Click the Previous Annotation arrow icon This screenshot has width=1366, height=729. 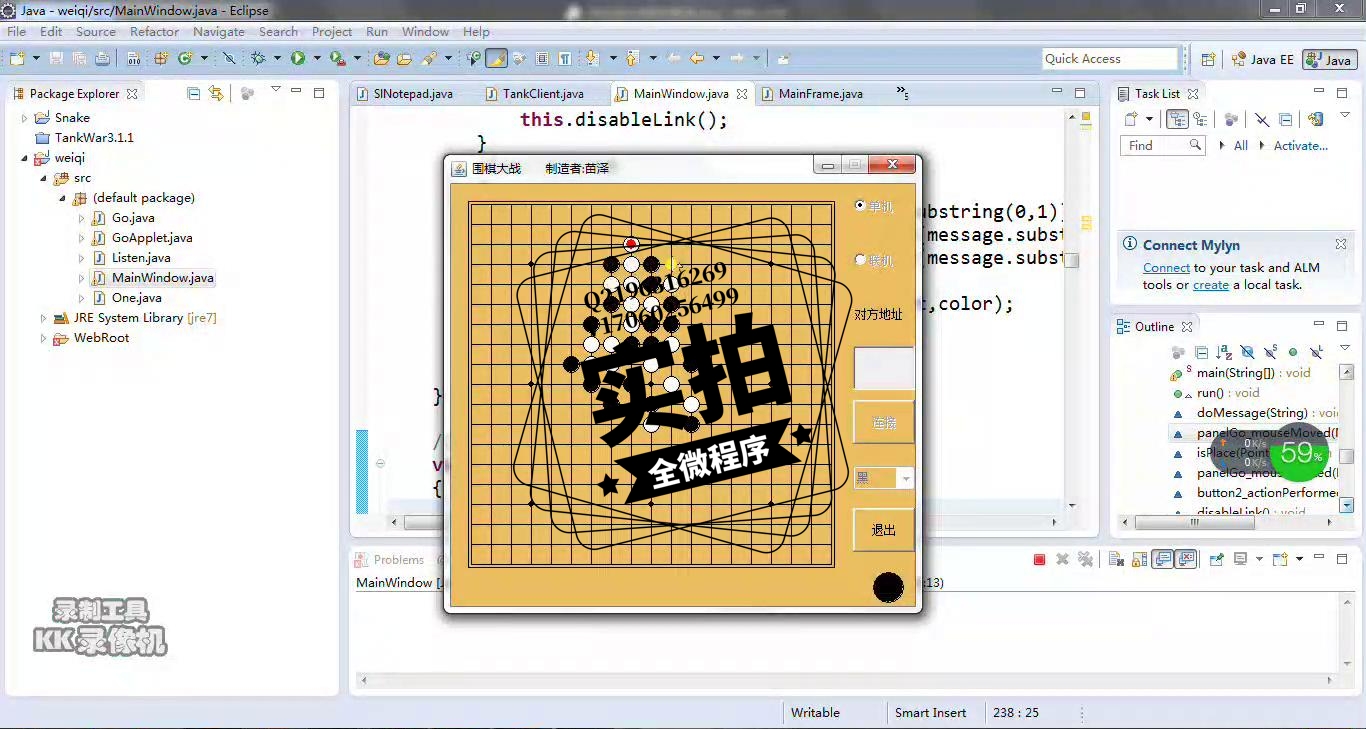pyautogui.click(x=633, y=59)
